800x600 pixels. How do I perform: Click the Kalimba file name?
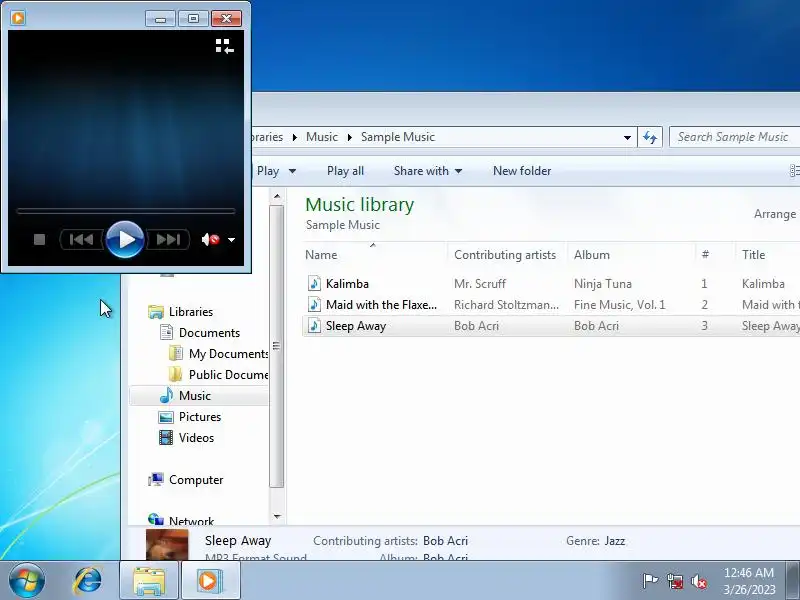pyautogui.click(x=347, y=284)
